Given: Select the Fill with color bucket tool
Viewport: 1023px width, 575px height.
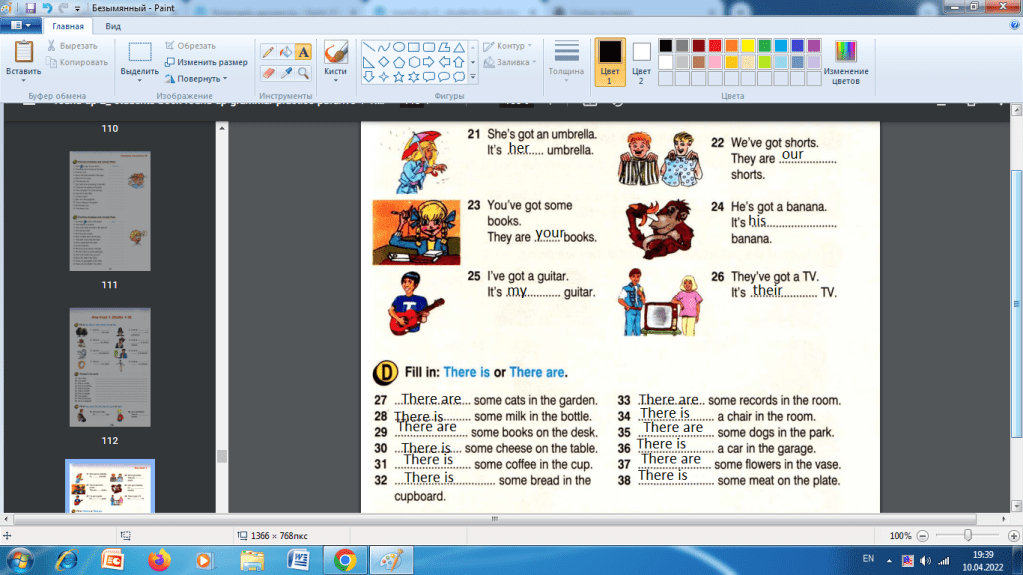Looking at the screenshot, I should click(x=285, y=51).
